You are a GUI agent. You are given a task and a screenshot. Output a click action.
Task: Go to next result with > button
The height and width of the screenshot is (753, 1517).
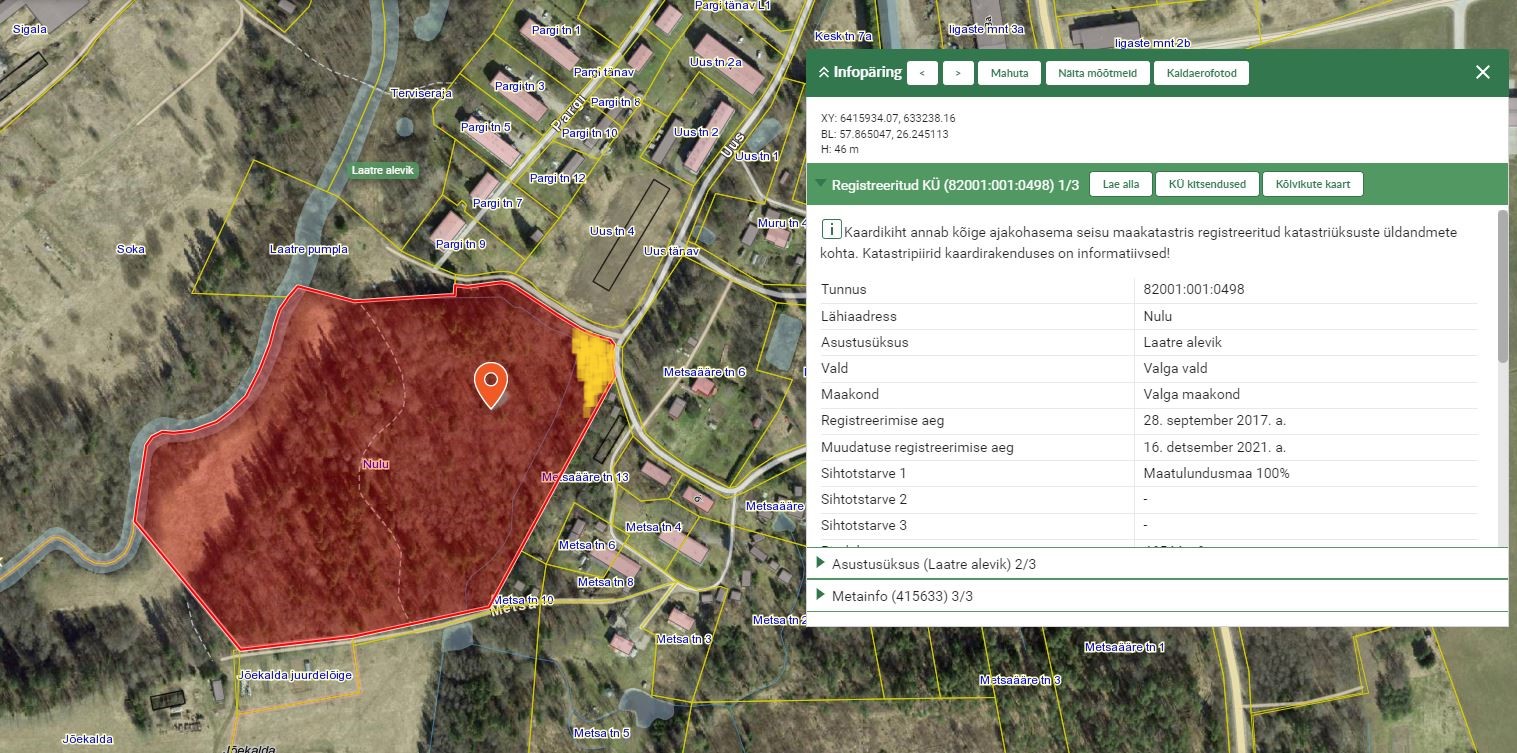tap(958, 73)
